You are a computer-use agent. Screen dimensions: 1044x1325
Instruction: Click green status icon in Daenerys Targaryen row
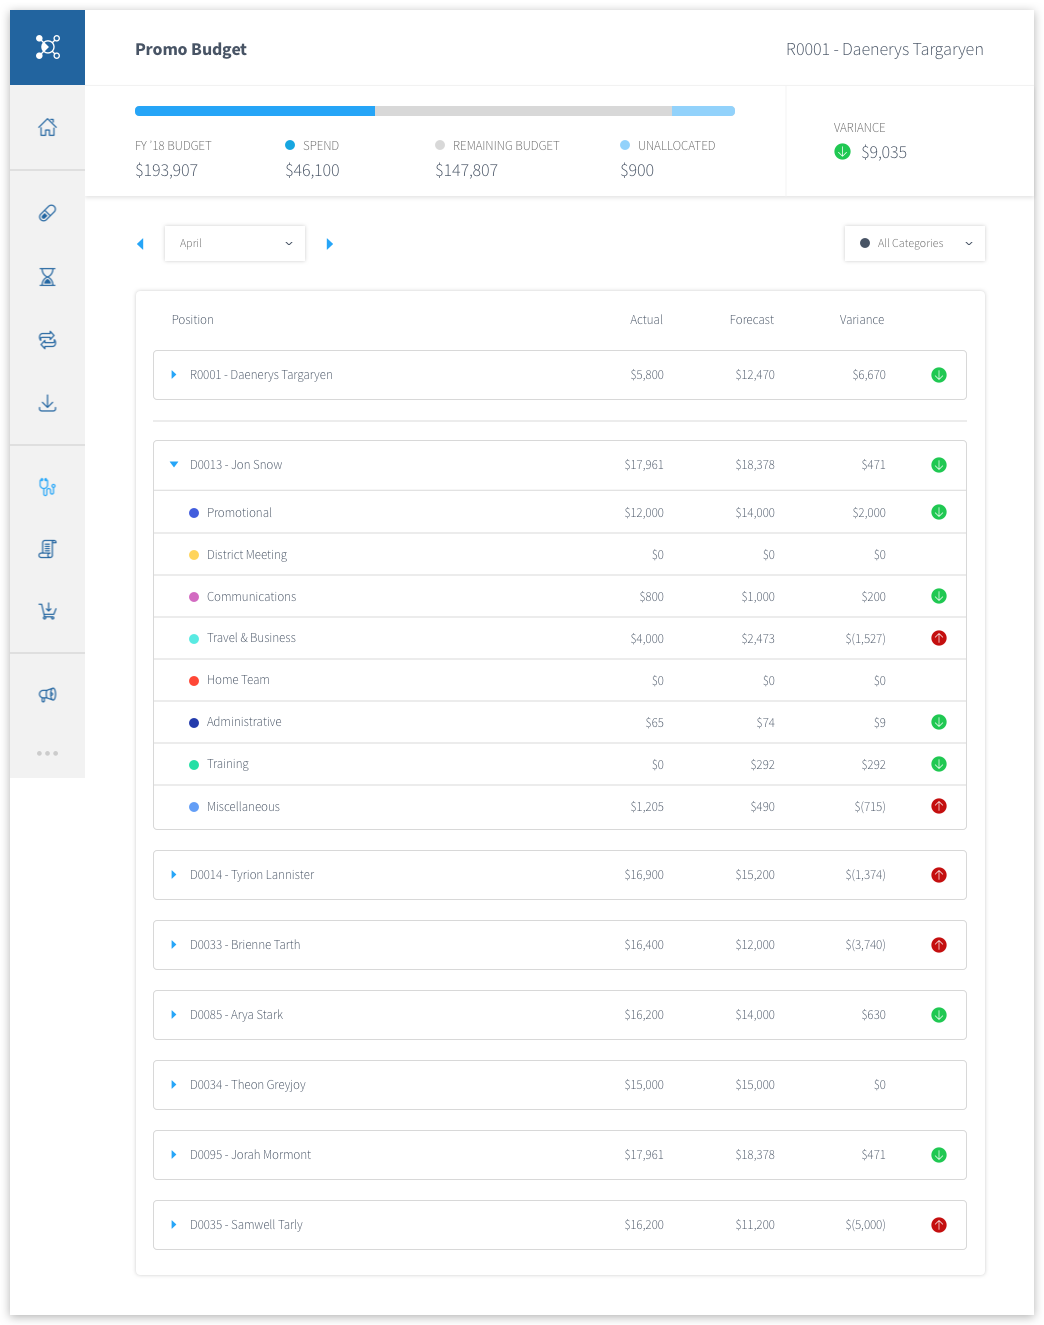point(939,375)
